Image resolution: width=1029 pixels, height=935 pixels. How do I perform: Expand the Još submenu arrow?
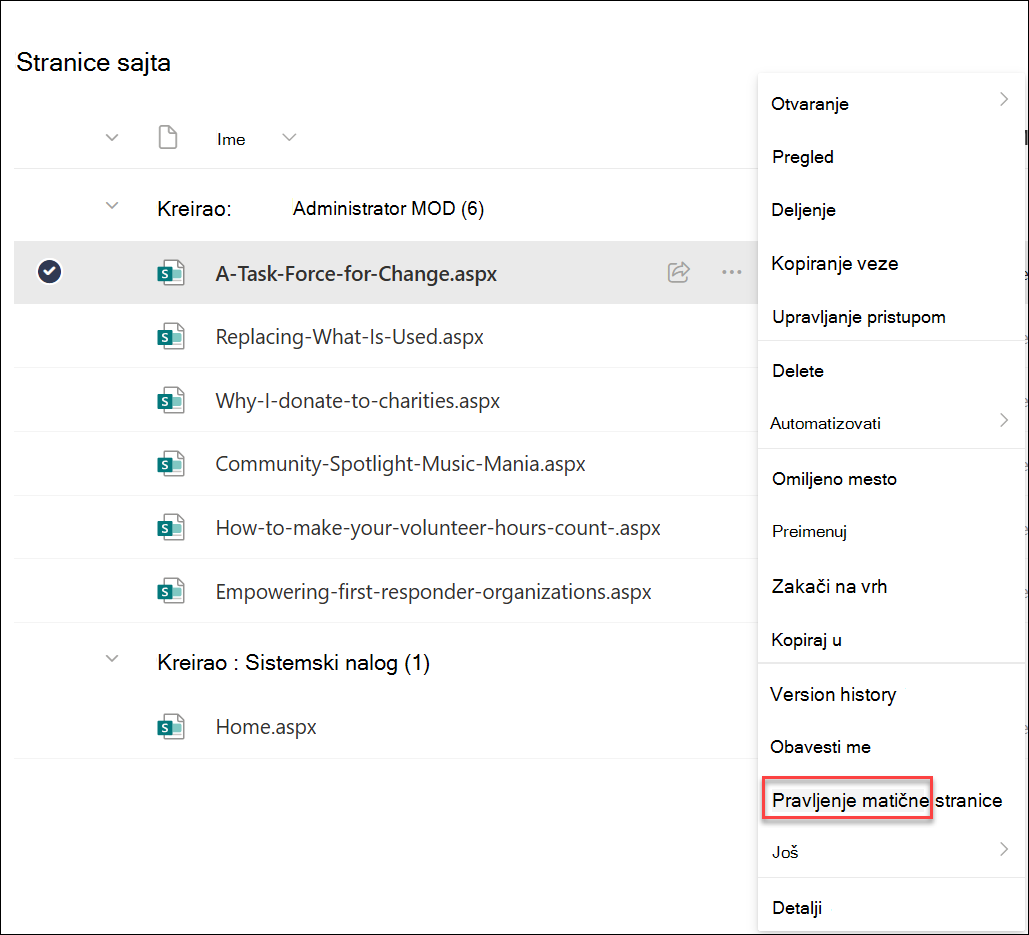pos(1004,850)
